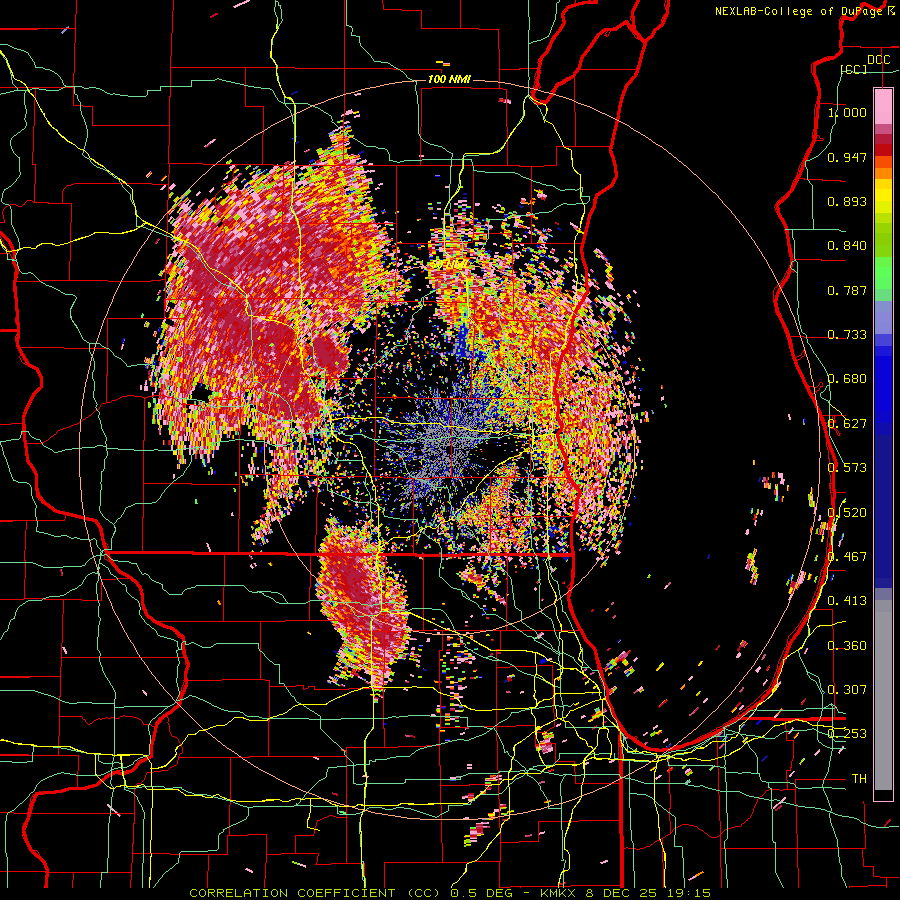This screenshot has height=900, width=900.
Task: Select the 0.307 scale value
Action: (x=847, y=690)
